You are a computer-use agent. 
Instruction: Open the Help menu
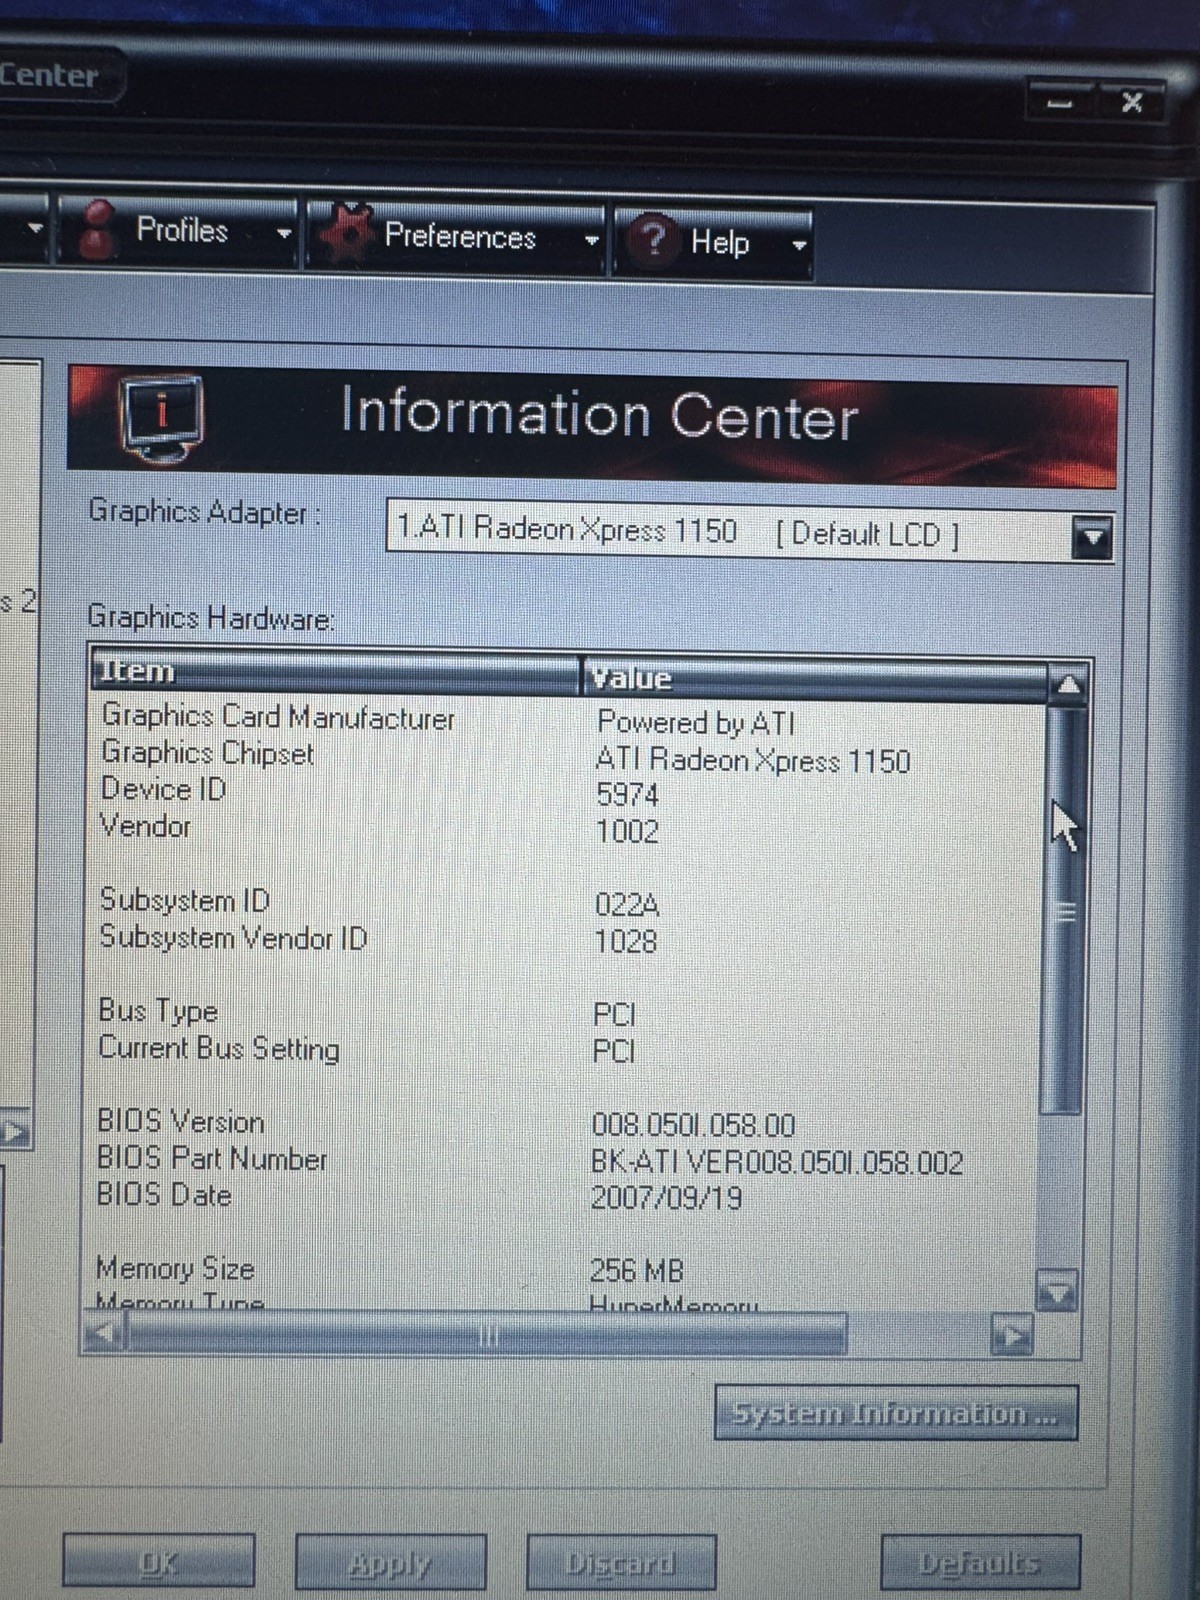[712, 242]
